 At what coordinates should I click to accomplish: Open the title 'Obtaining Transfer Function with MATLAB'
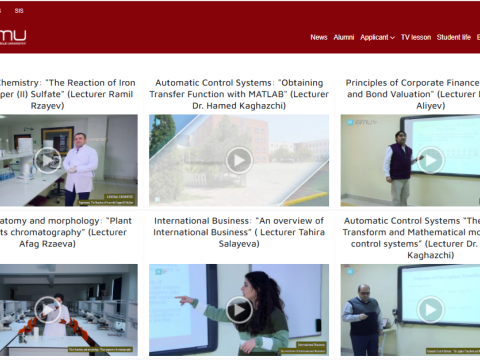click(239, 94)
